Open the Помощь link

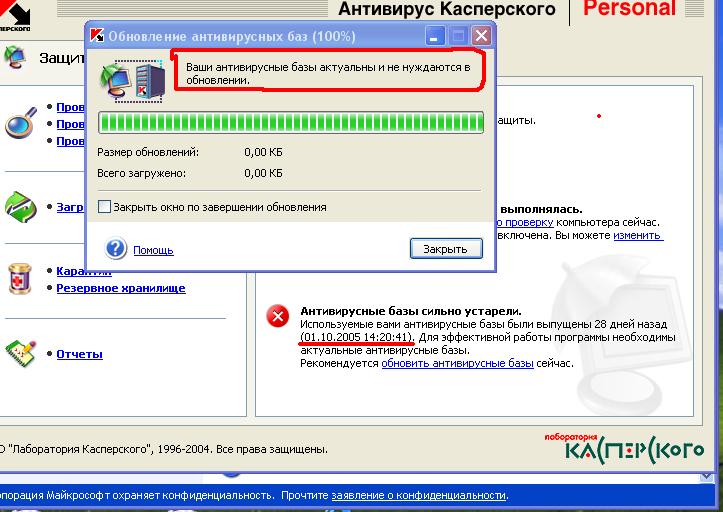pyautogui.click(x=153, y=250)
